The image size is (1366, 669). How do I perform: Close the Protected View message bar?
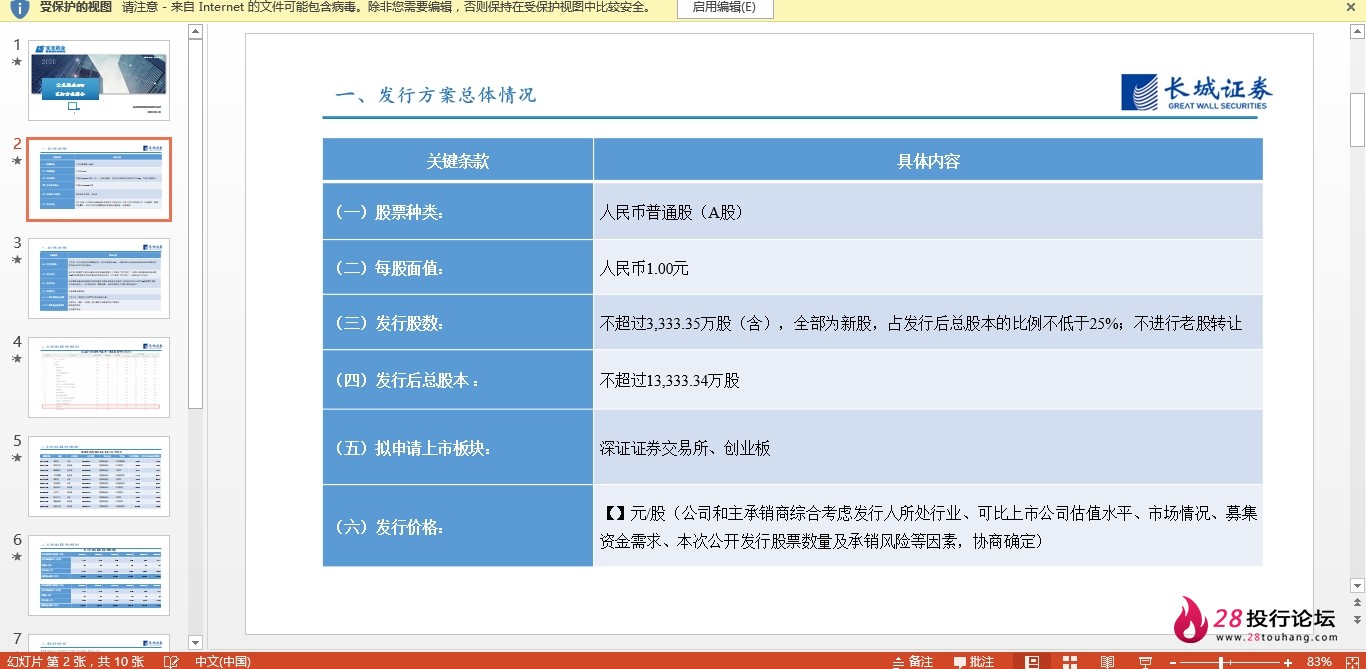[1351, 7]
